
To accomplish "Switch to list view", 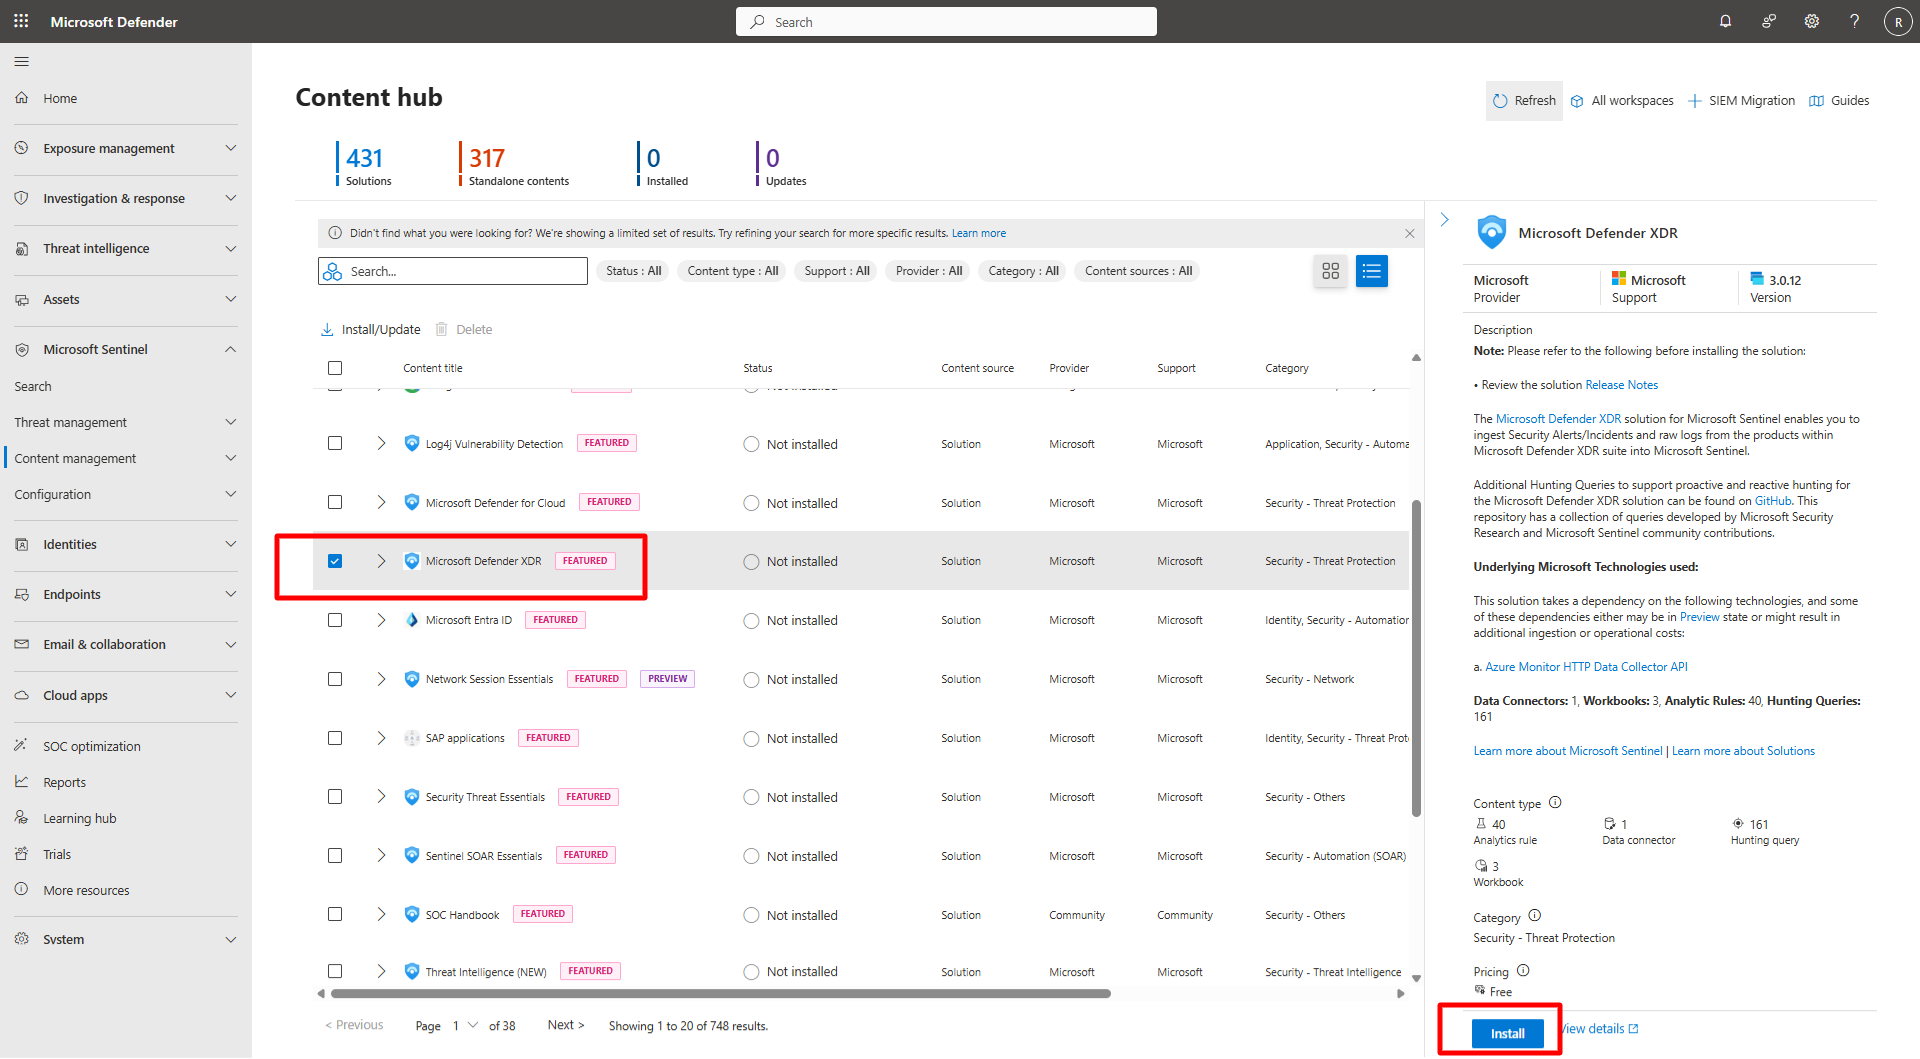I will coord(1371,271).
